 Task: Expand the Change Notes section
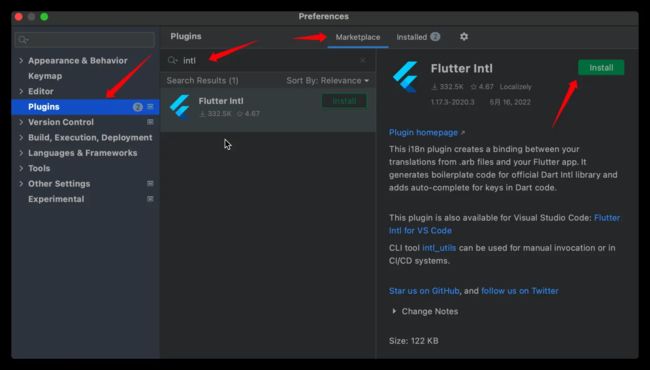394,311
